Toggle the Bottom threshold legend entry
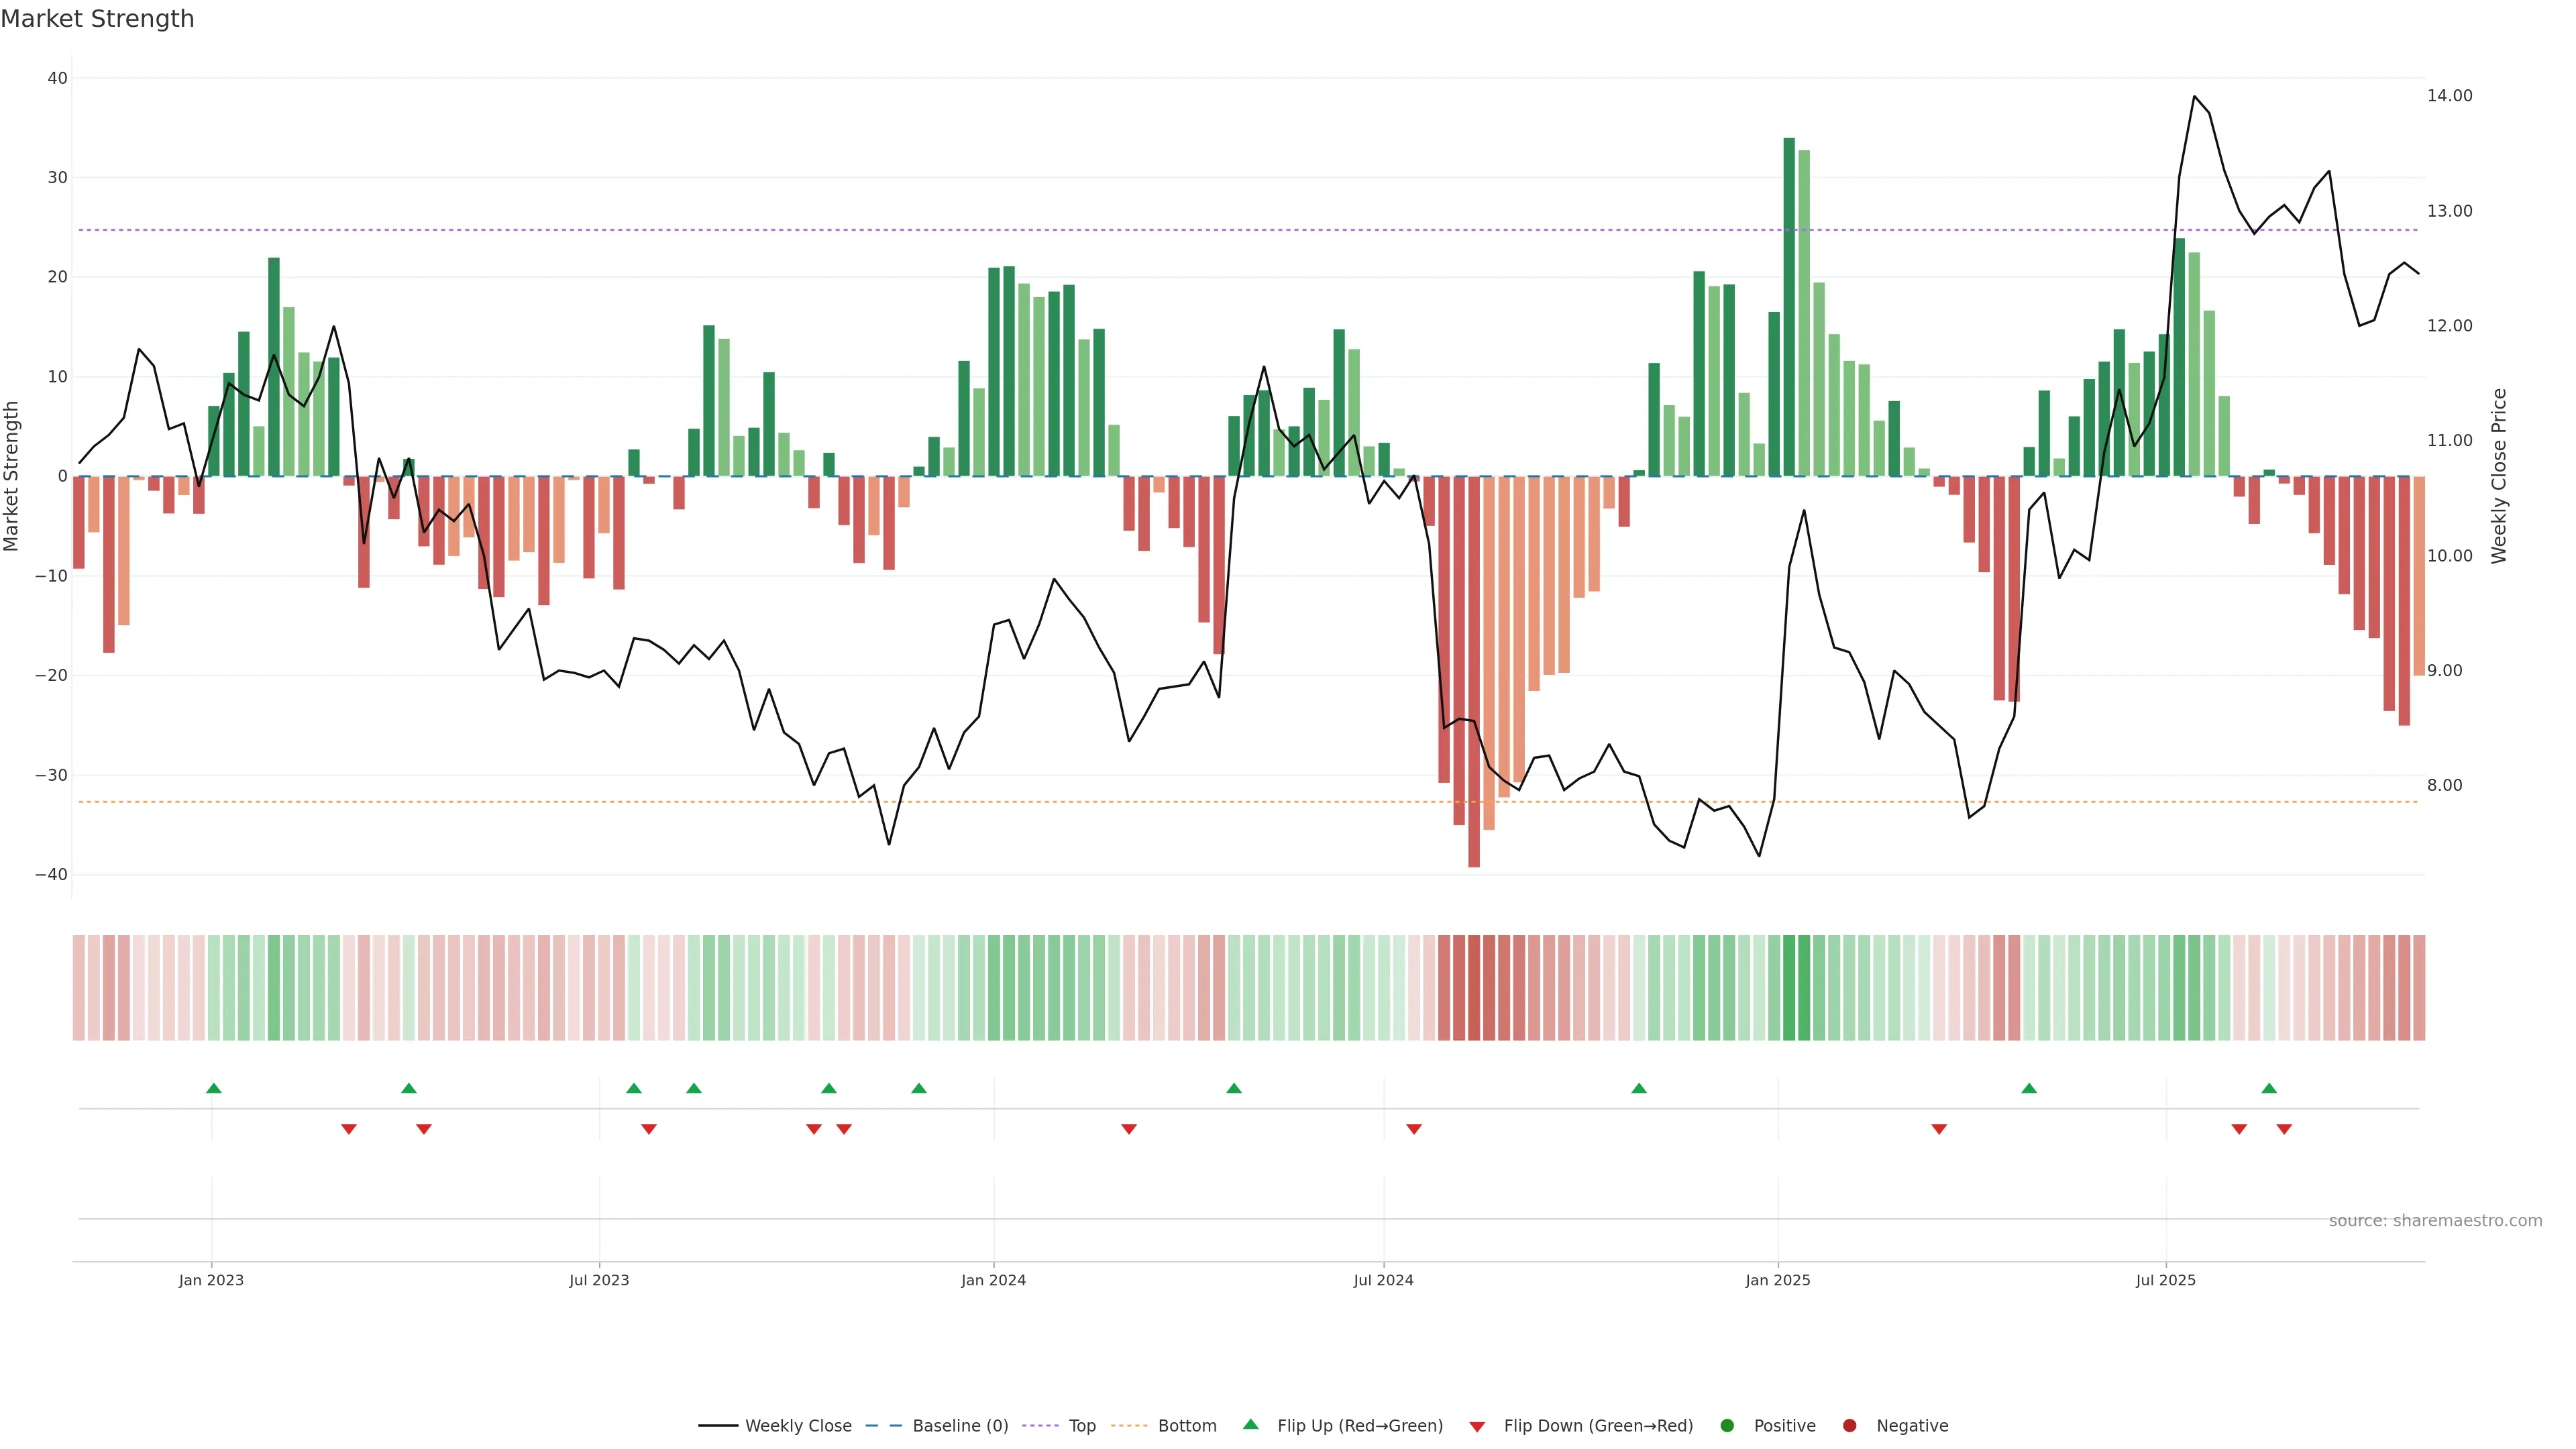This screenshot has width=2576, height=1449. [x=1186, y=1426]
